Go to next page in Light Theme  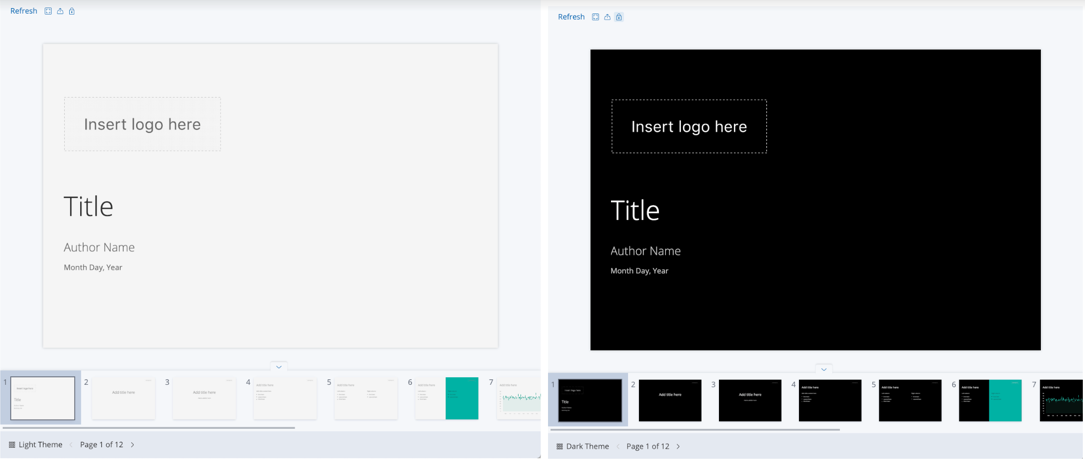click(132, 445)
